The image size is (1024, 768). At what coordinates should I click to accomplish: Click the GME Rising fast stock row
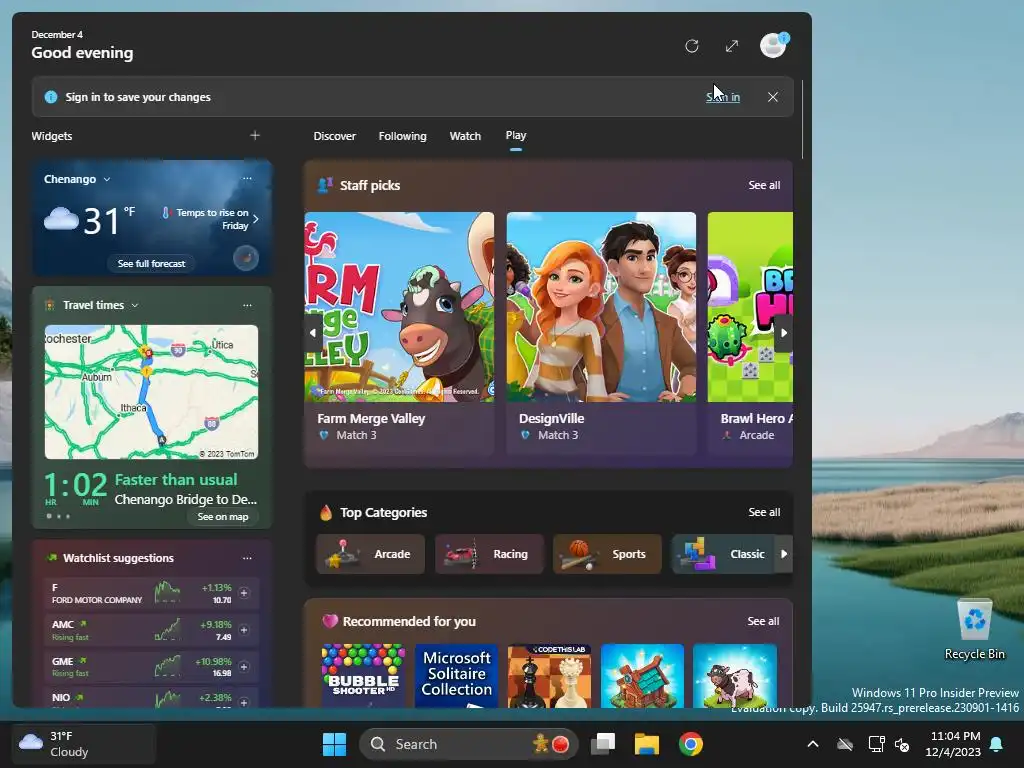[x=152, y=667]
